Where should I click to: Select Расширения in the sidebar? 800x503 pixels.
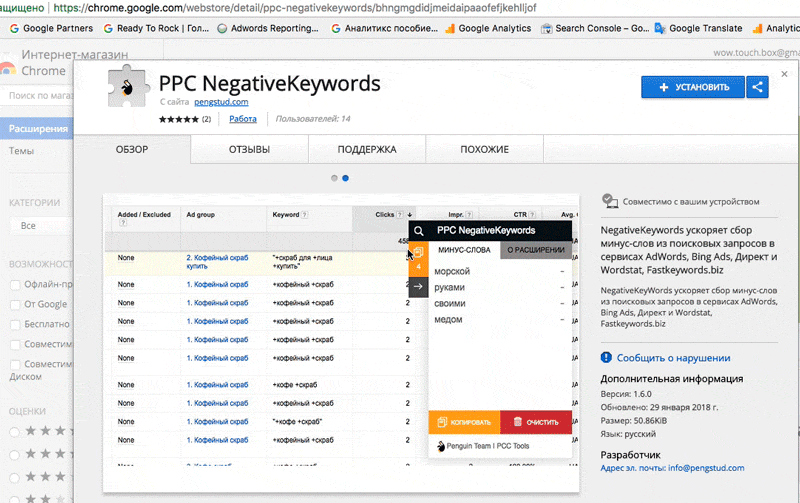click(x=37, y=129)
